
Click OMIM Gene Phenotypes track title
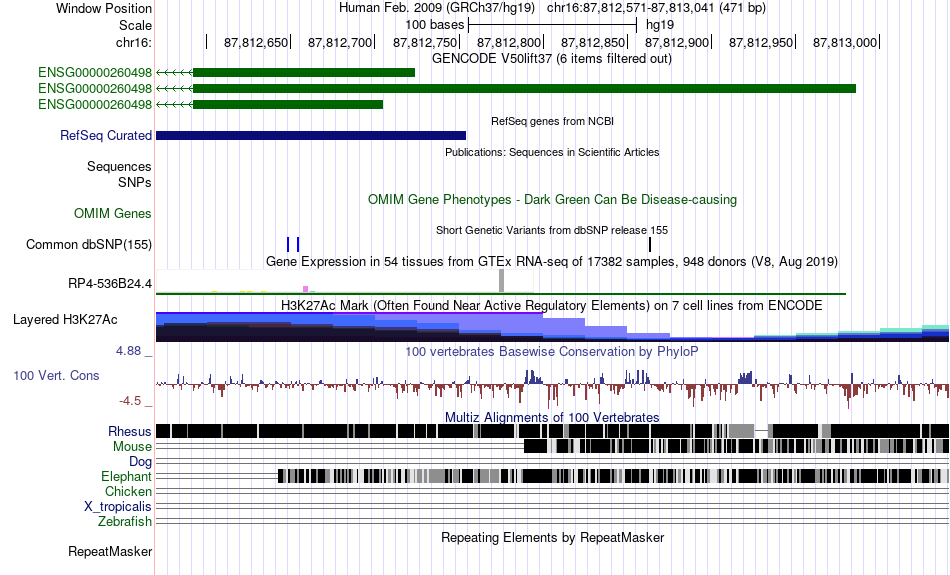pyautogui.click(x=552, y=199)
